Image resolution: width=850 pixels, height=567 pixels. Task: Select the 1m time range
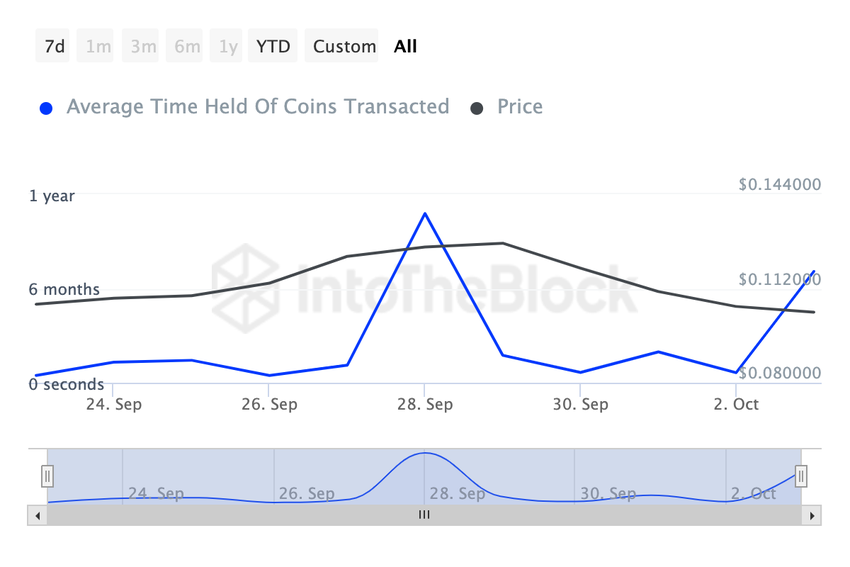click(98, 46)
